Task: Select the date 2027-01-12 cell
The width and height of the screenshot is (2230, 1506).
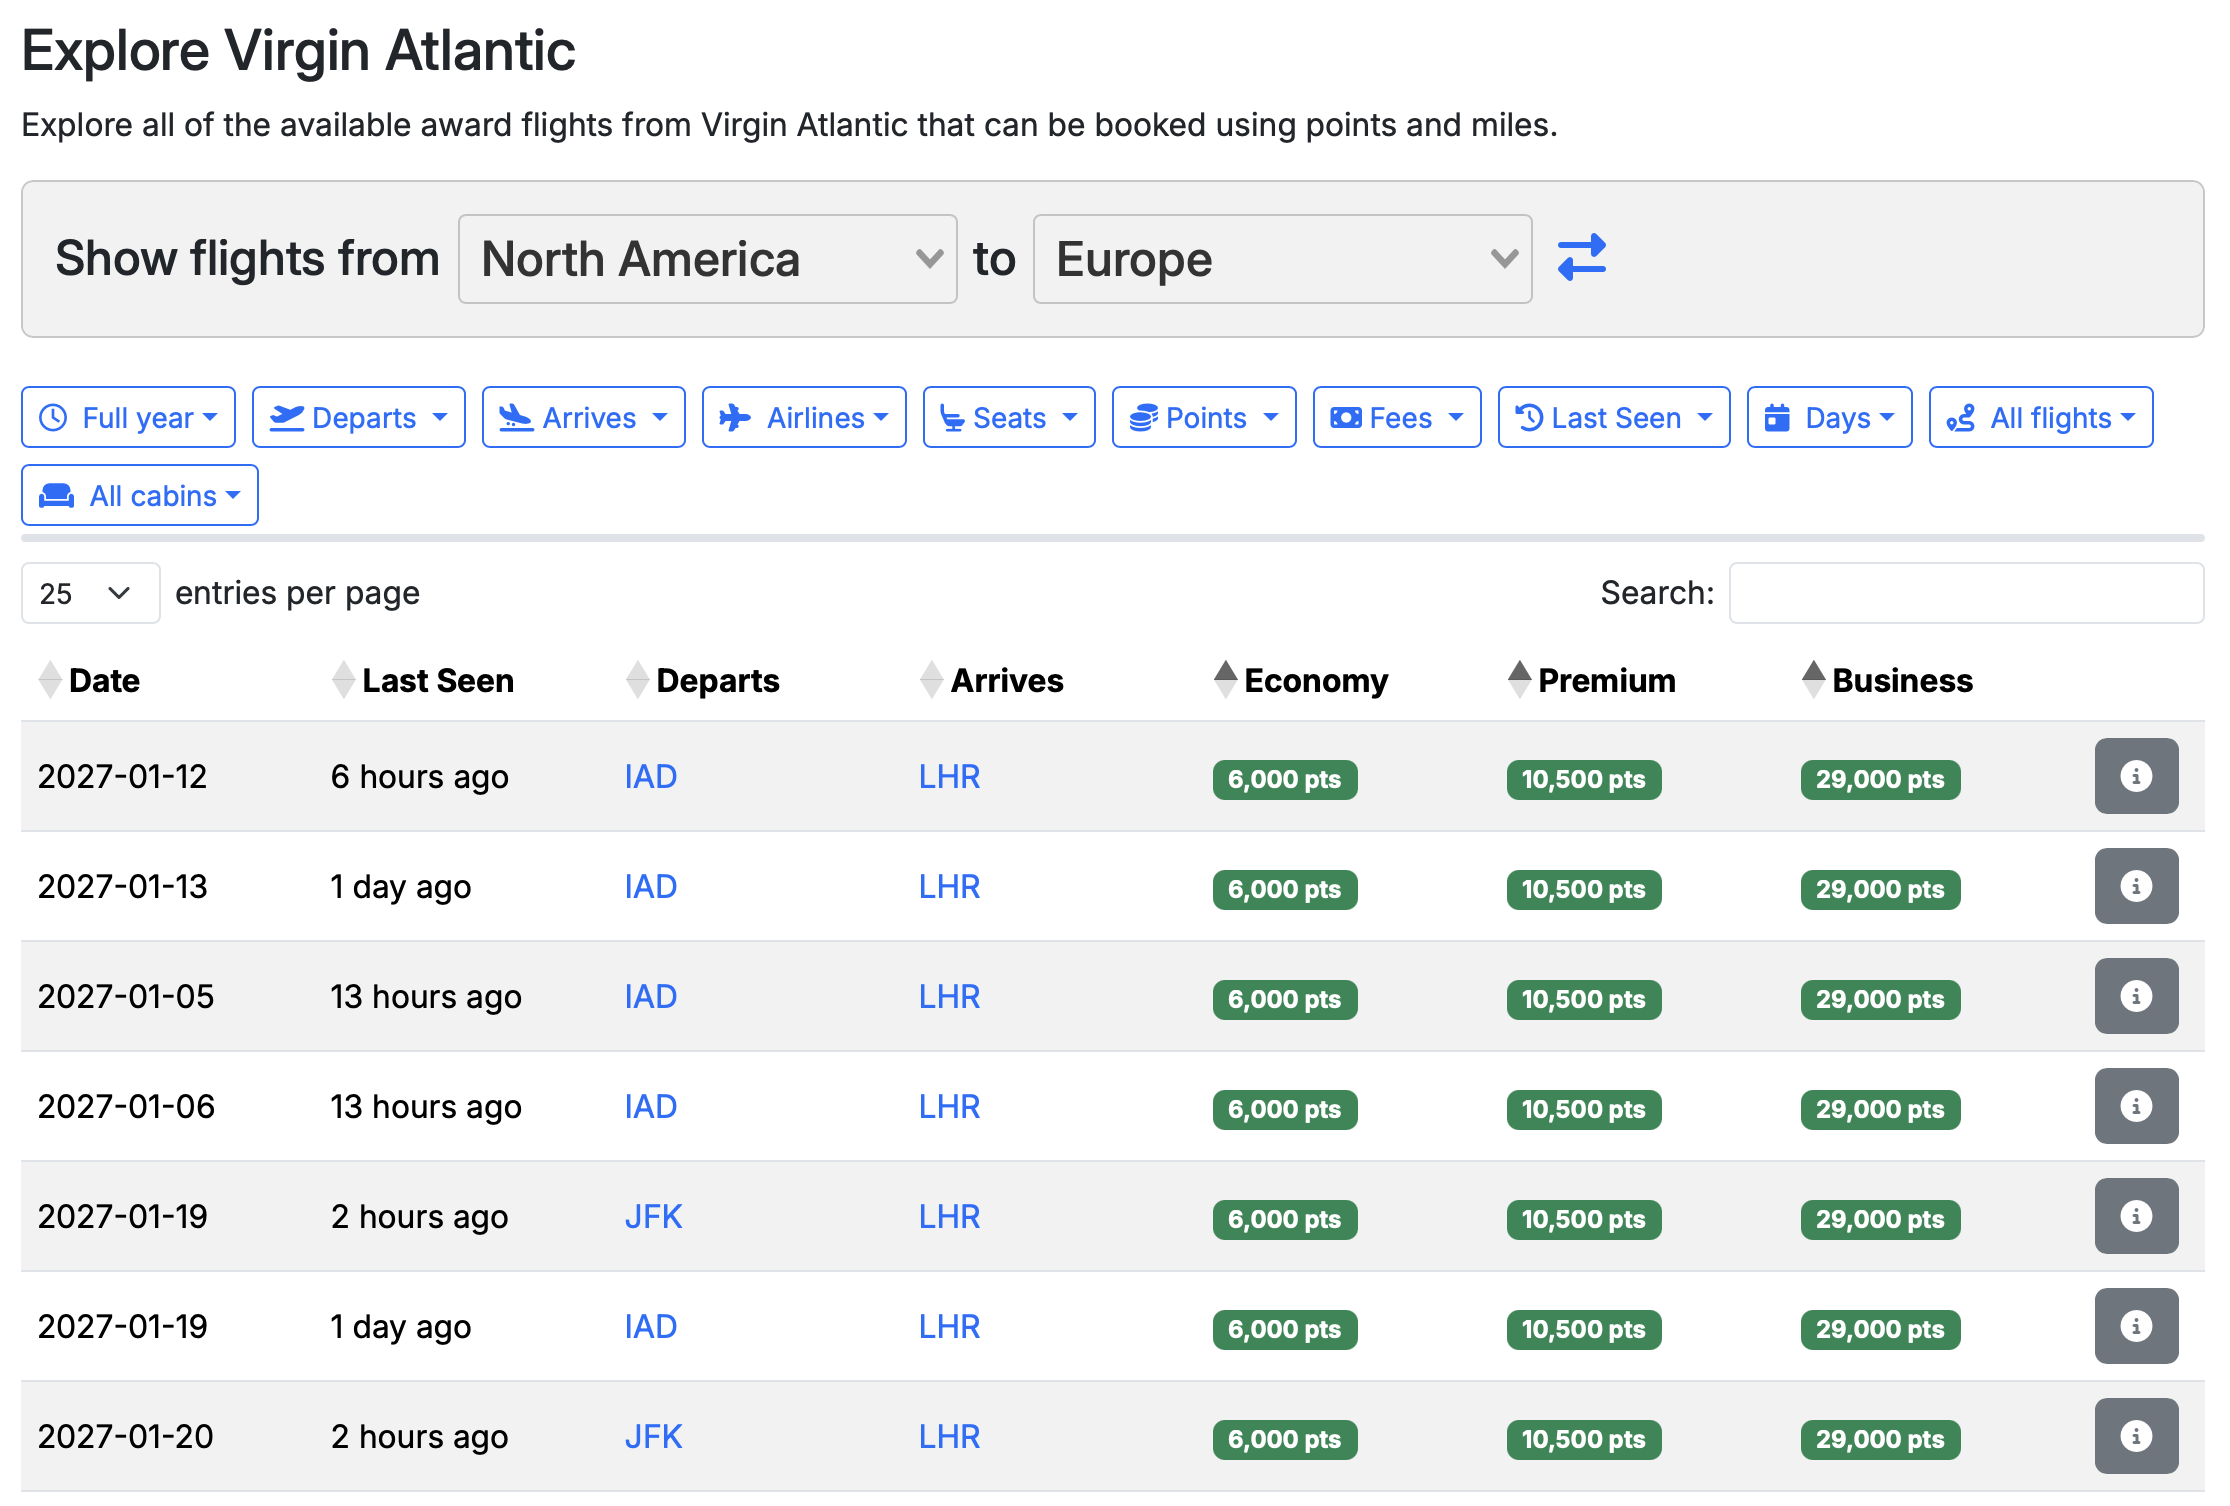Action: 122,776
